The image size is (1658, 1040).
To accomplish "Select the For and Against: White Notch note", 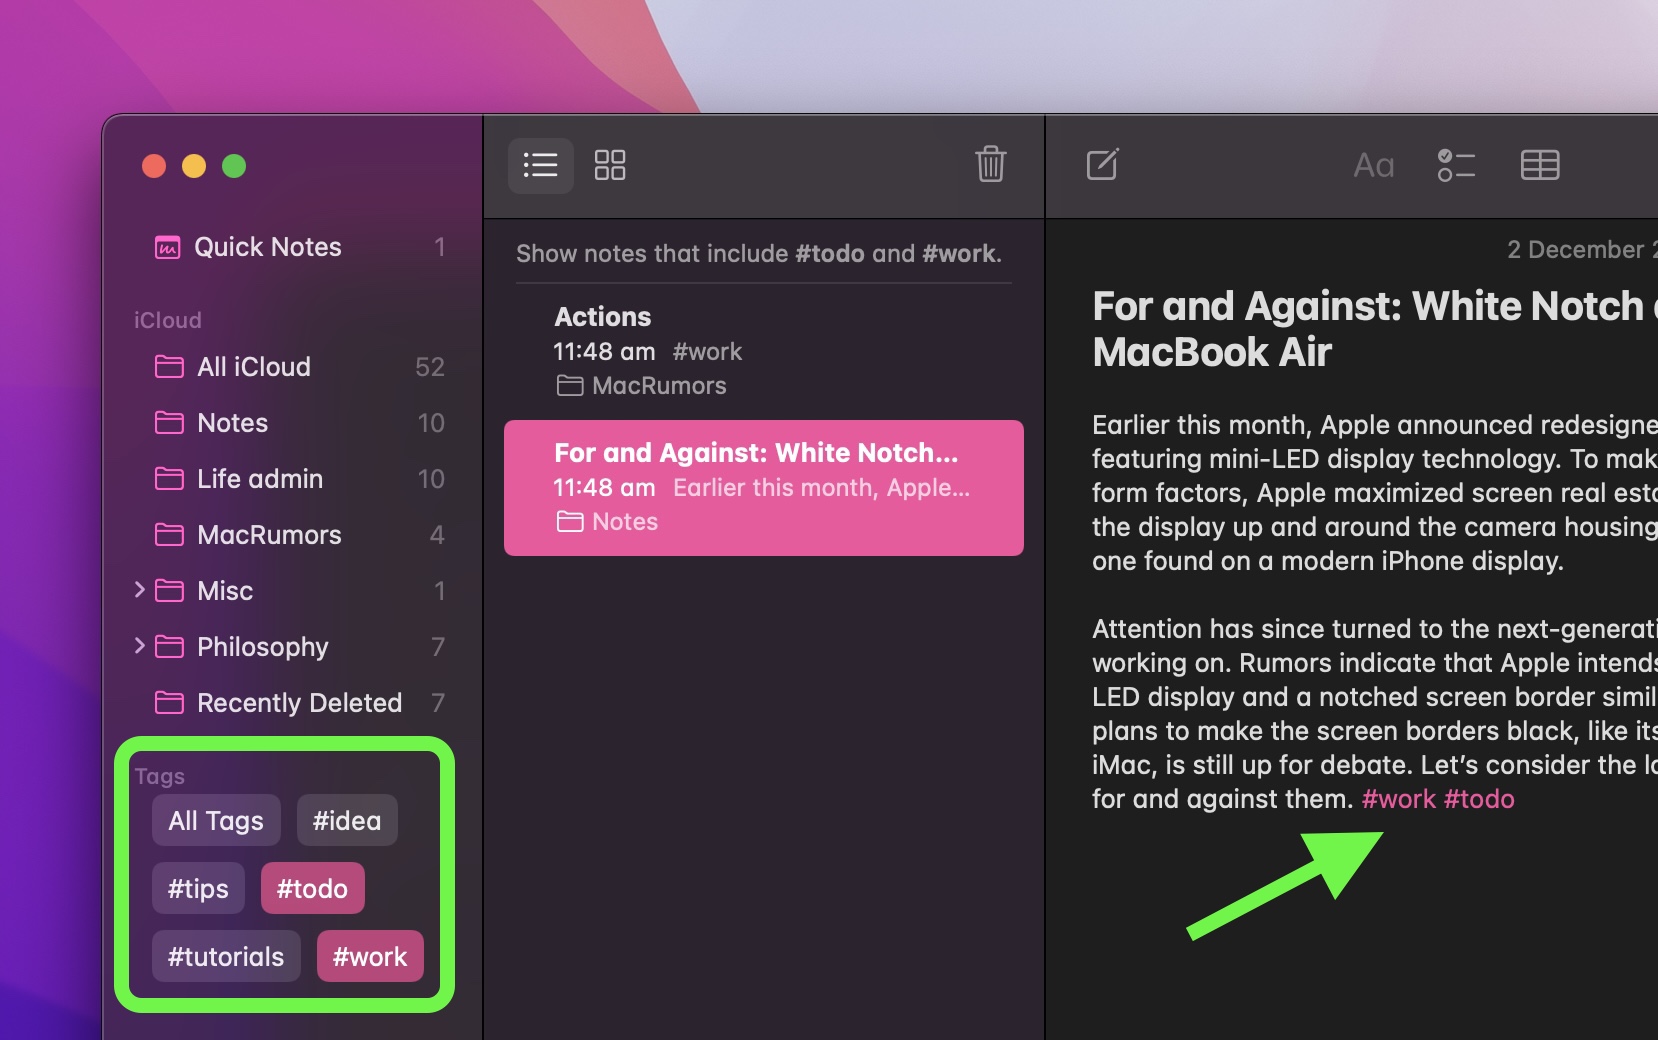I will pyautogui.click(x=764, y=488).
